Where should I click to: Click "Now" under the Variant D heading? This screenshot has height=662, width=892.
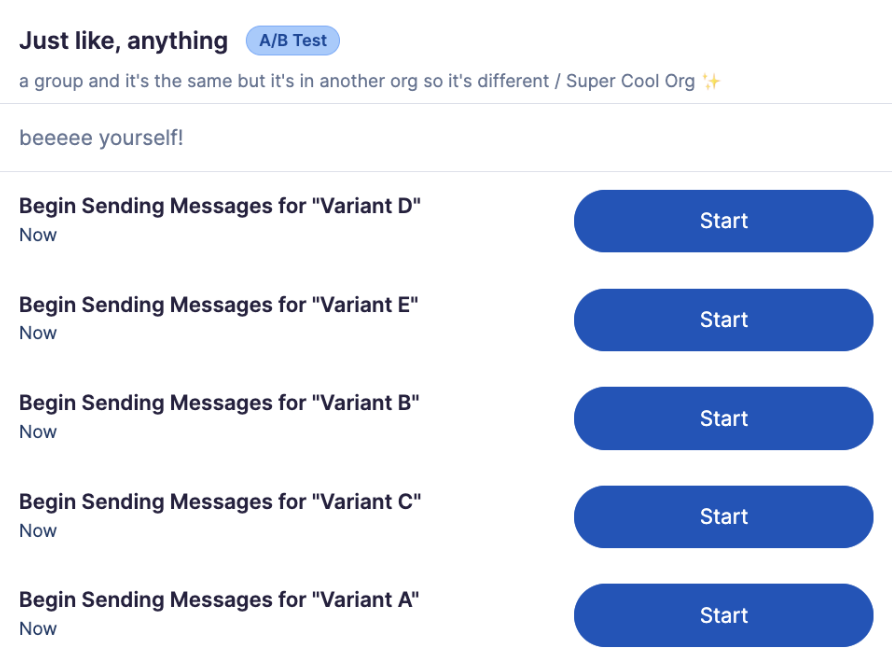click(38, 235)
